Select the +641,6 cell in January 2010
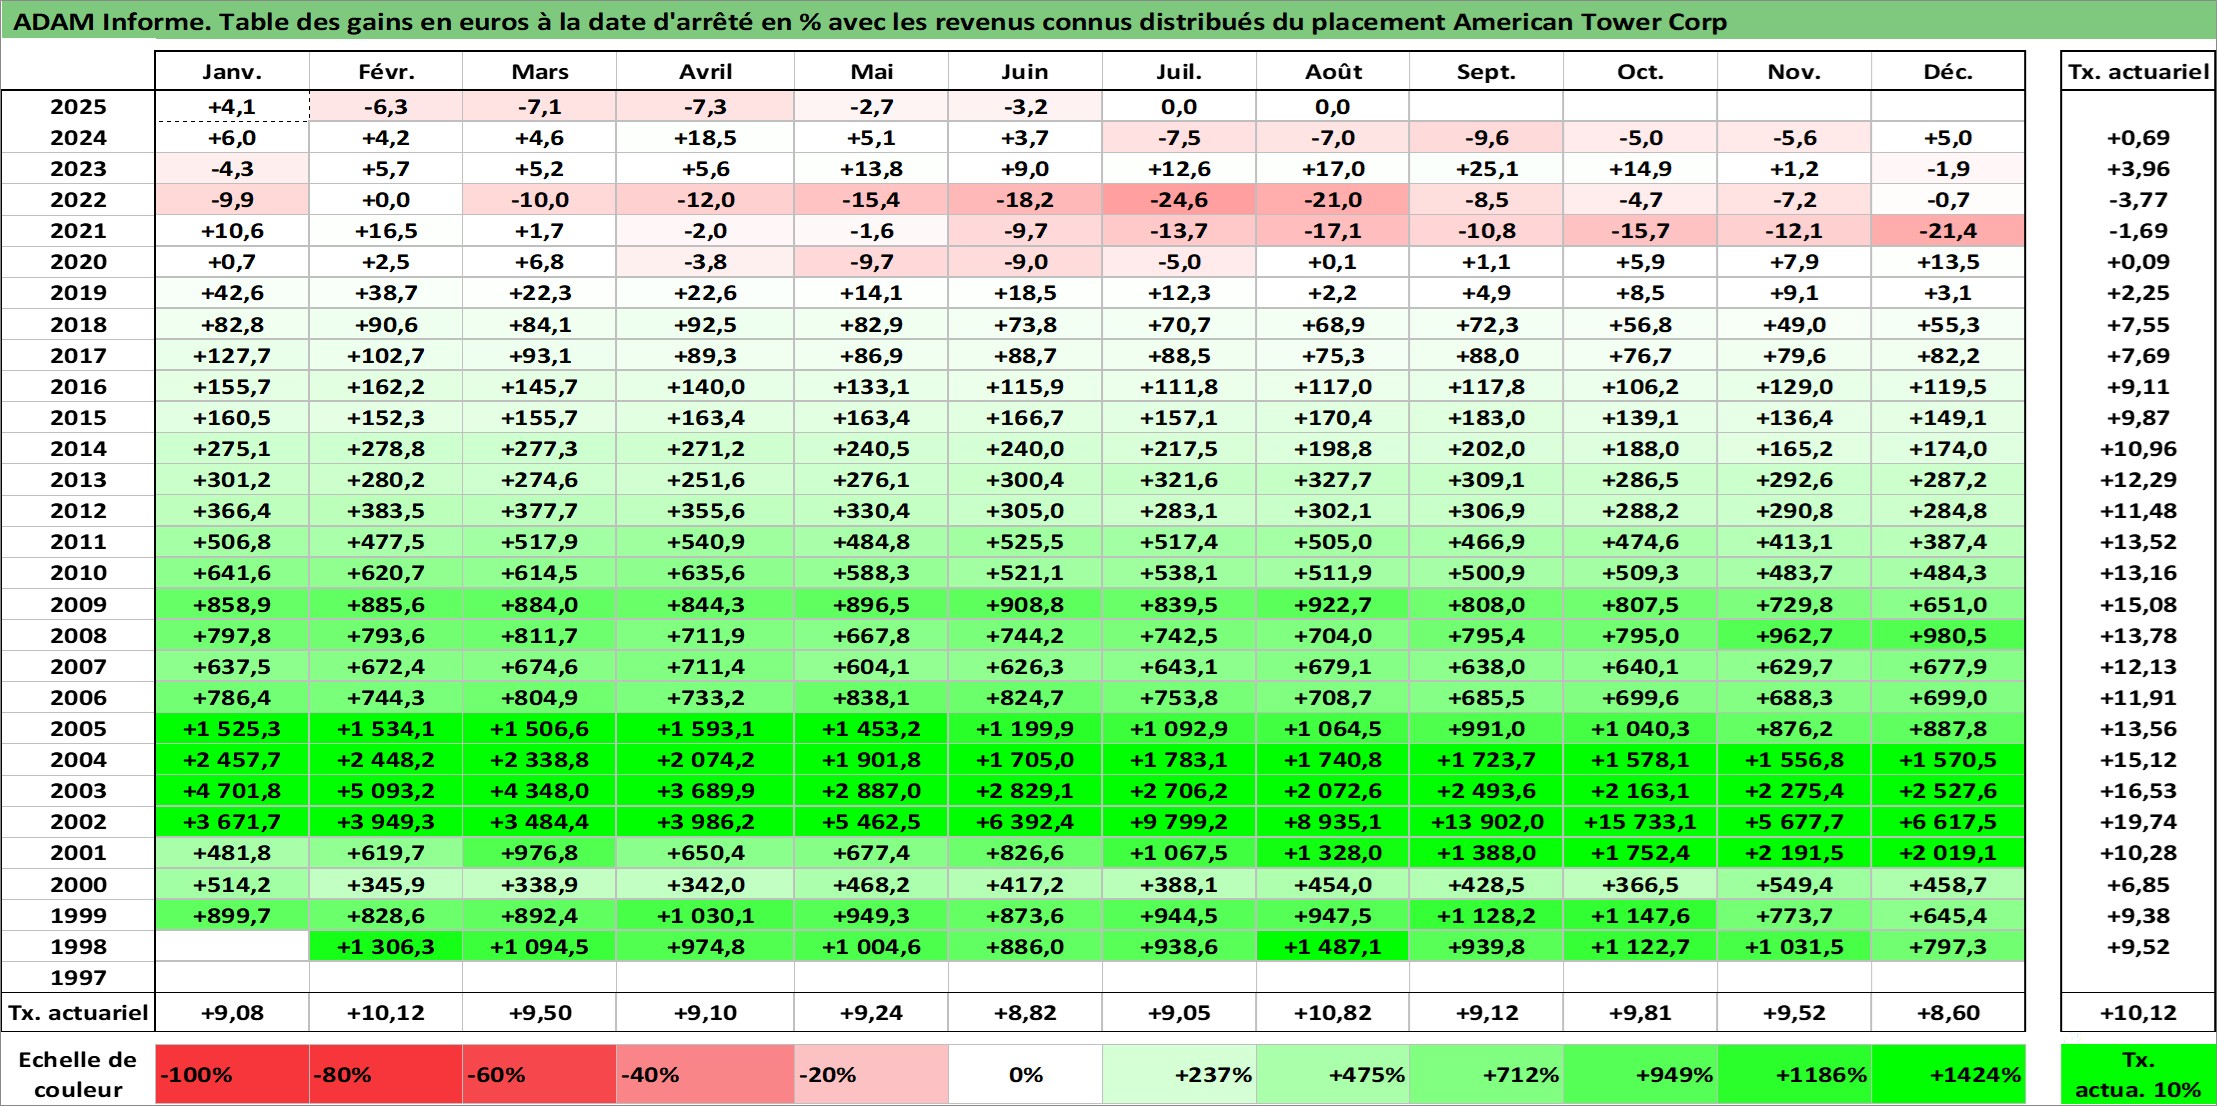The width and height of the screenshot is (2217, 1106). [232, 573]
